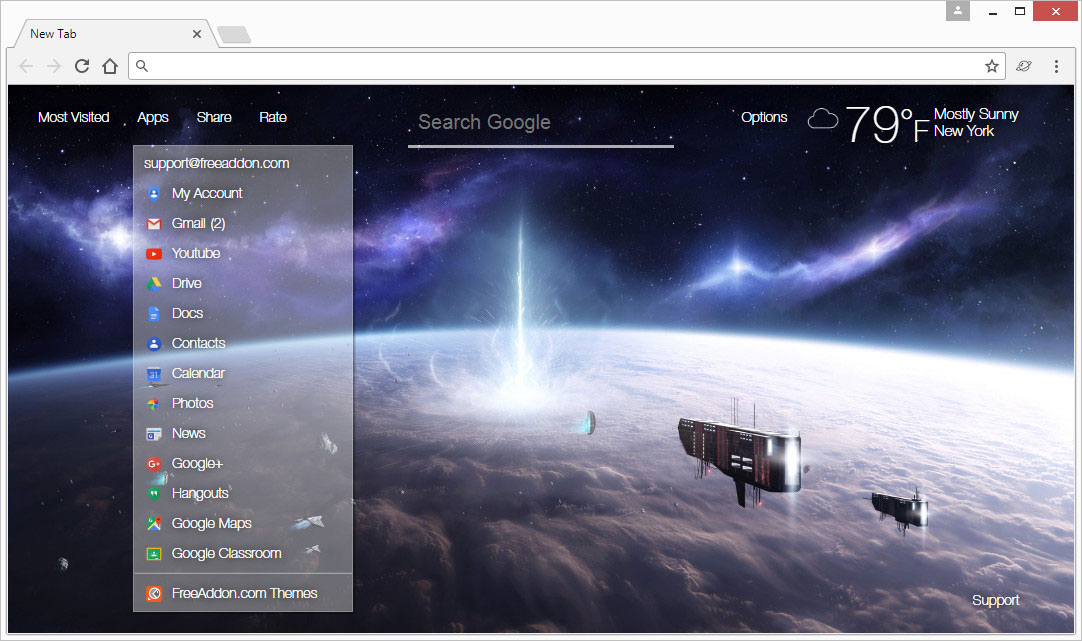Click the Google Classroom icon

click(154, 554)
